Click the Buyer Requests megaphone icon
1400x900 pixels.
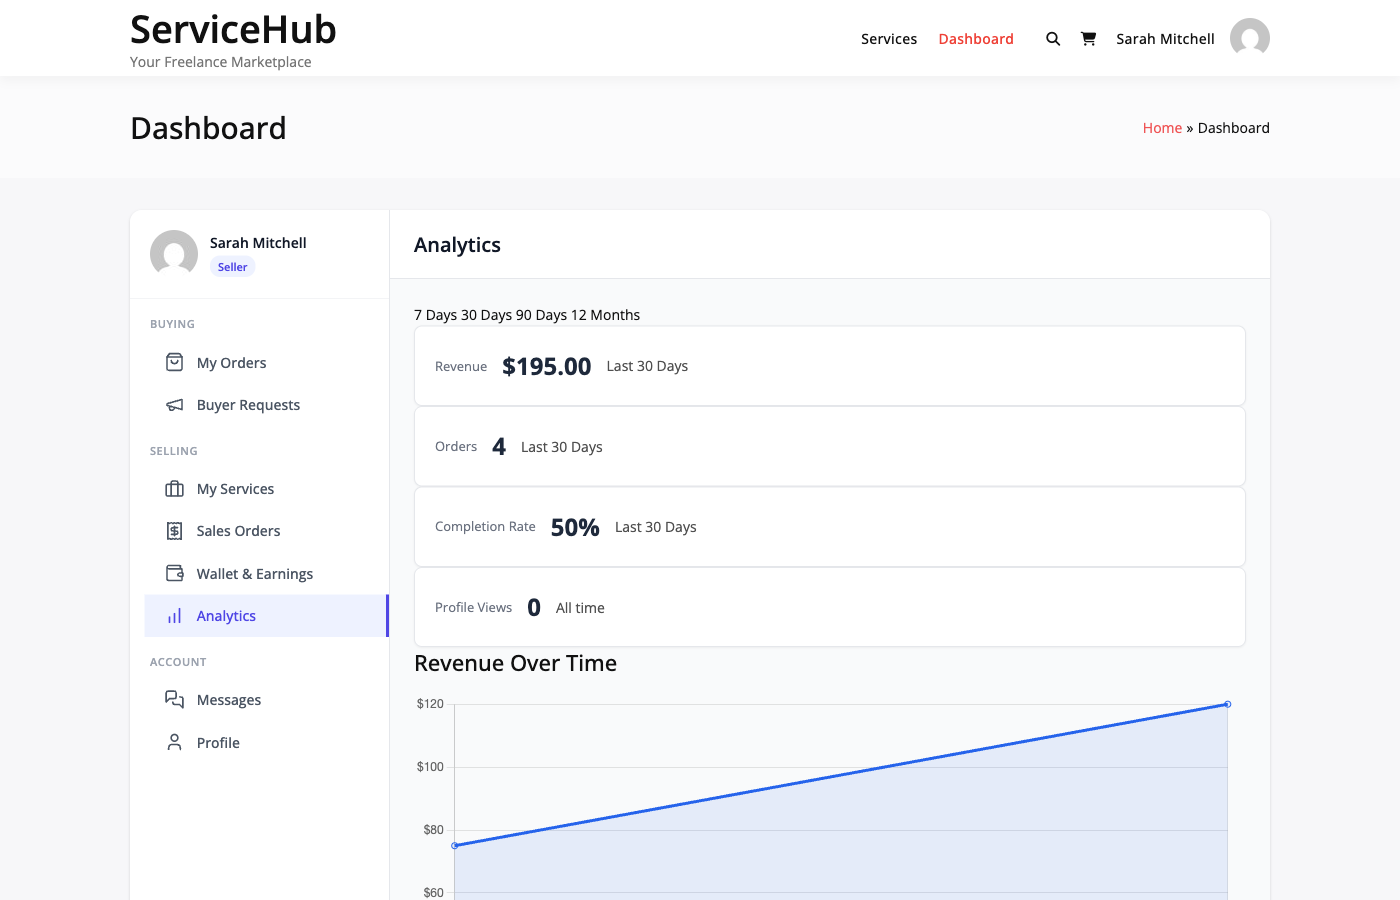point(174,404)
